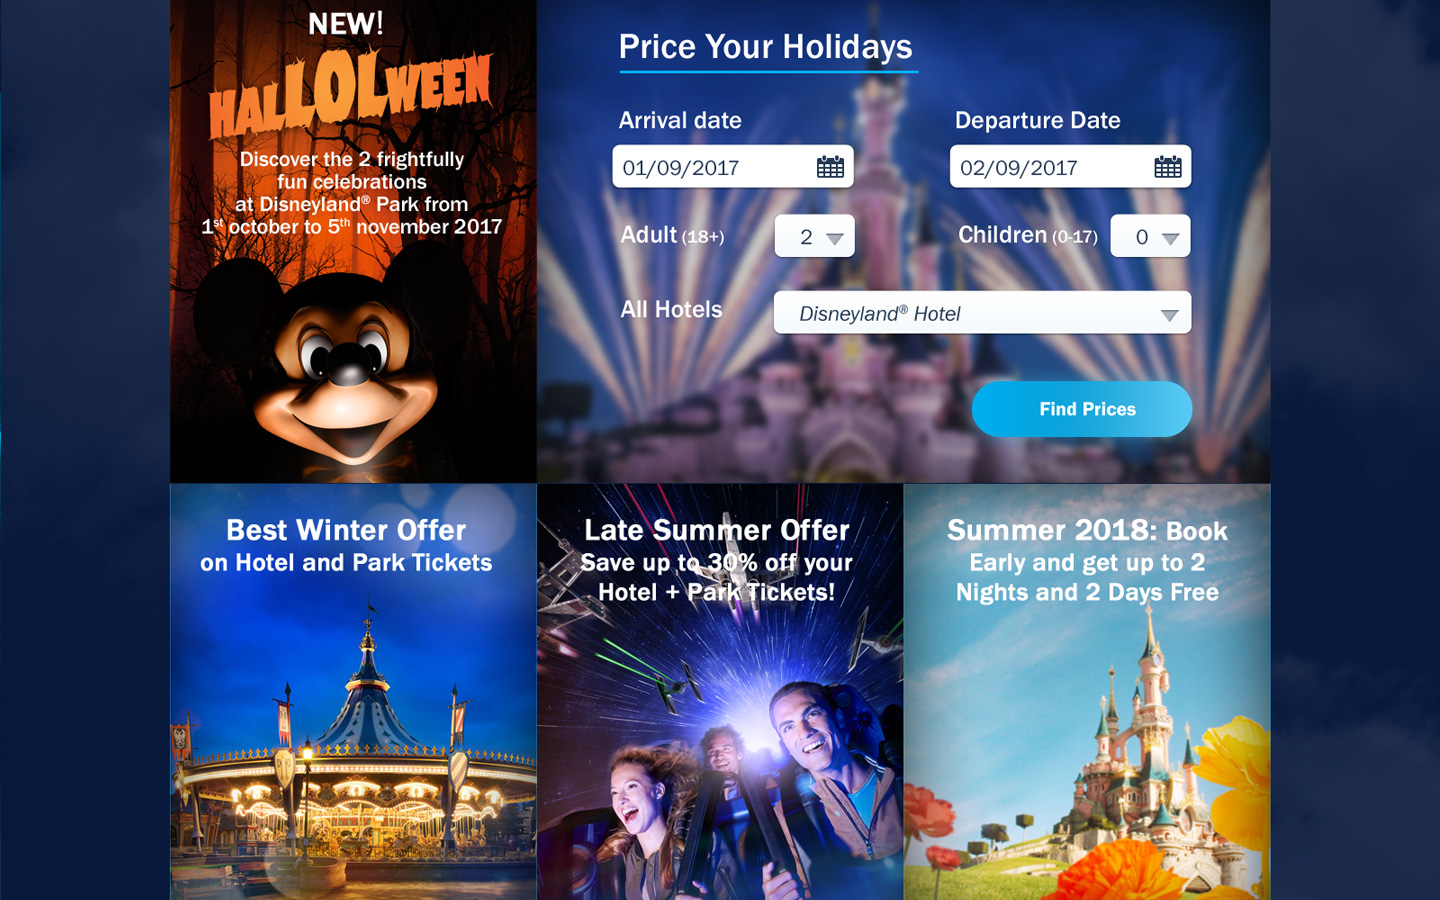Open the Late Summer Offer tile
The width and height of the screenshot is (1440, 900).
[720, 692]
